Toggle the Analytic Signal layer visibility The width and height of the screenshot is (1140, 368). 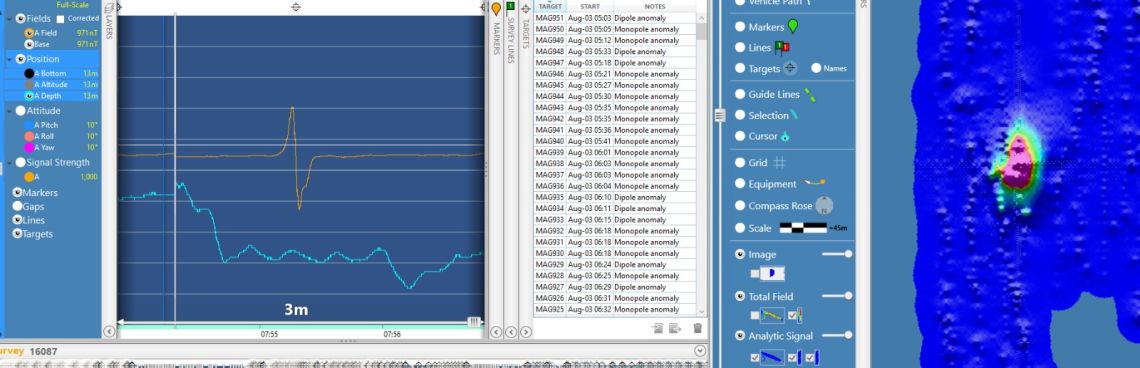(x=740, y=336)
